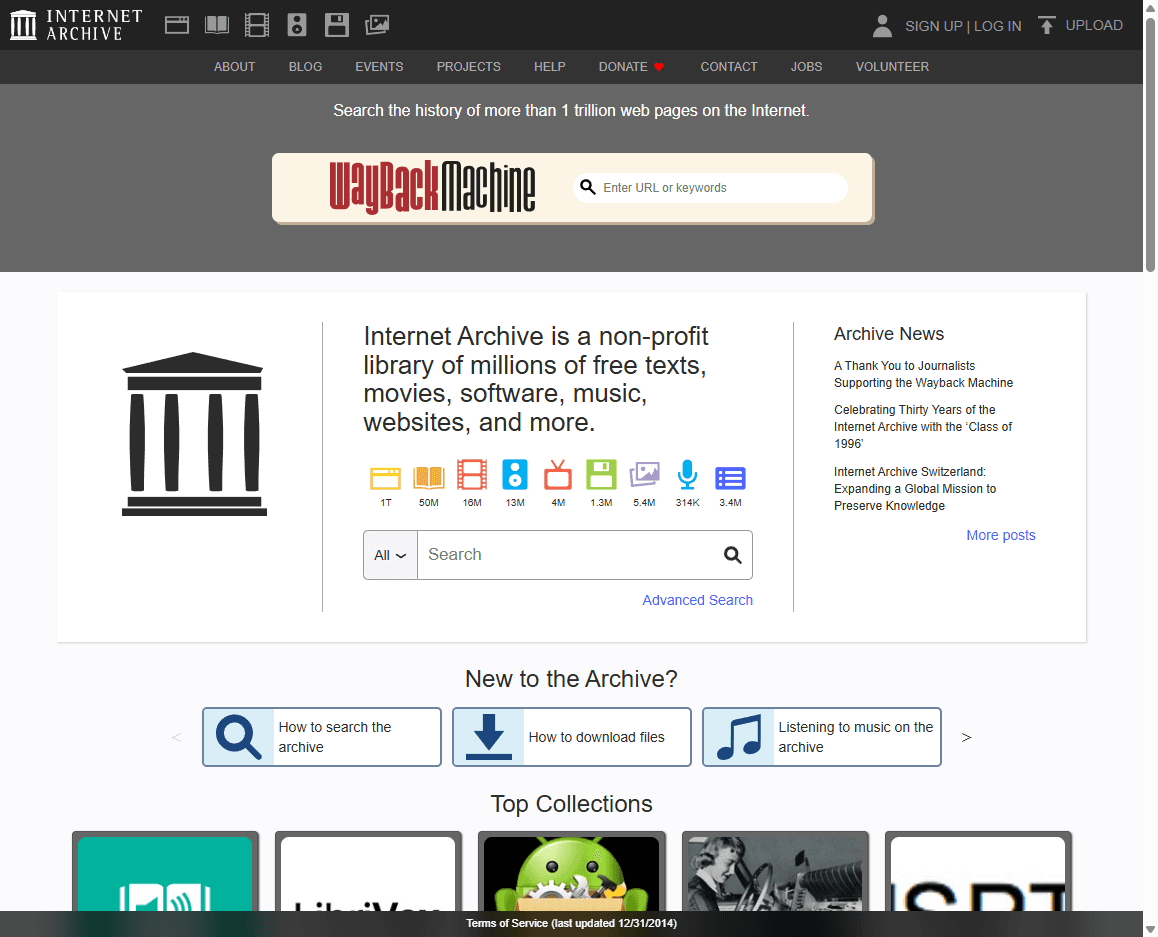Open Web section icon in top bar

pos(177,25)
